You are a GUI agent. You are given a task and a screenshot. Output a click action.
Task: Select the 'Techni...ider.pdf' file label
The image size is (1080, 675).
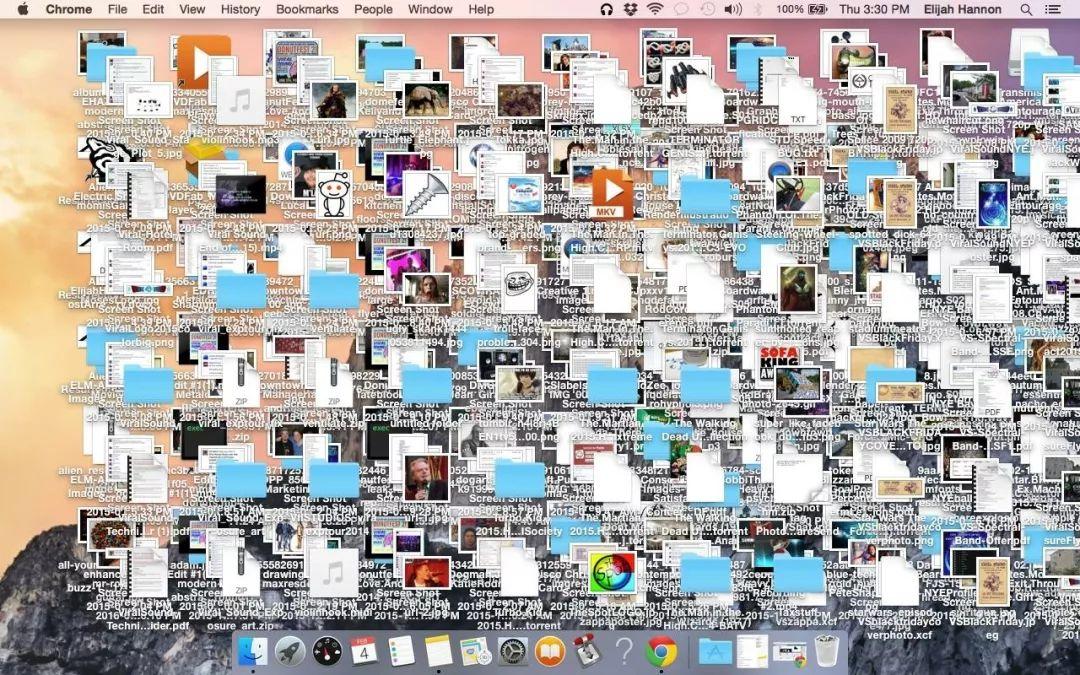point(147,625)
